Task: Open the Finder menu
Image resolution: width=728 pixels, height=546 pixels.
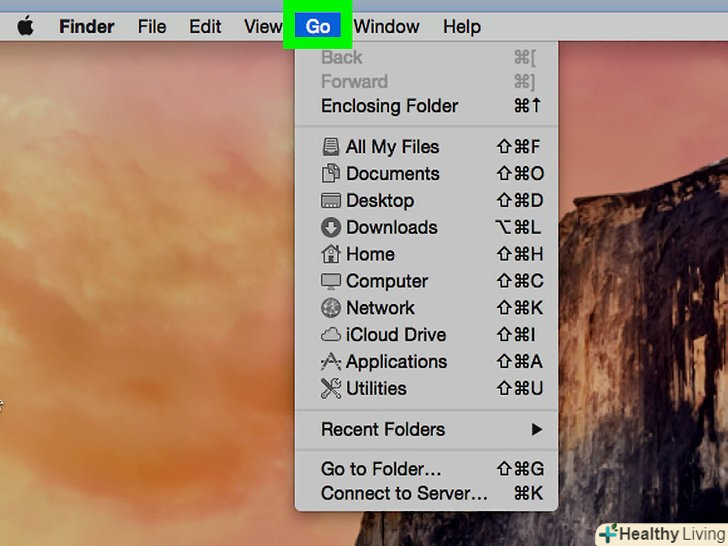Action: pyautogui.click(x=86, y=26)
